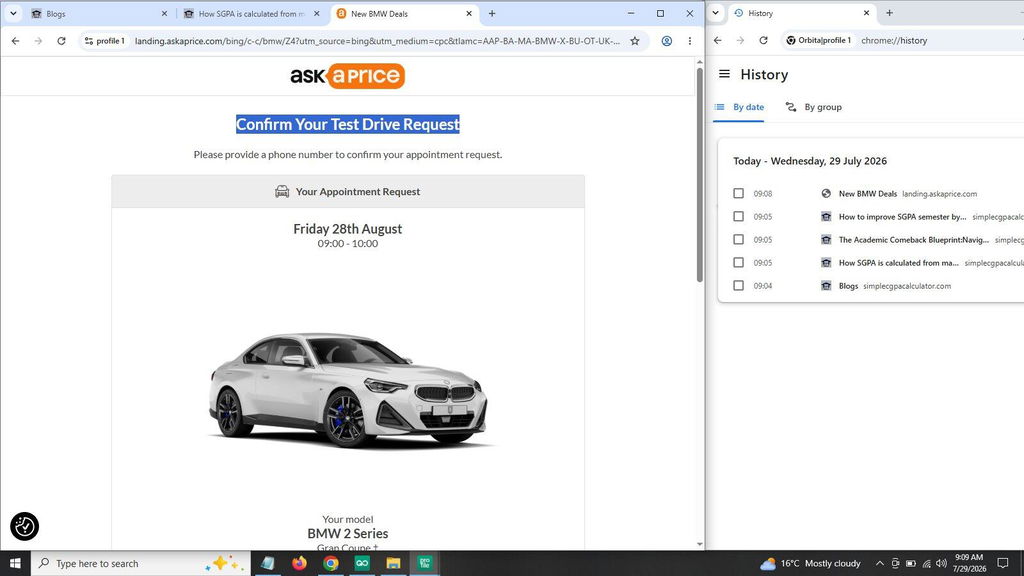
Task: Open a new tab in History window
Action: (x=889, y=12)
